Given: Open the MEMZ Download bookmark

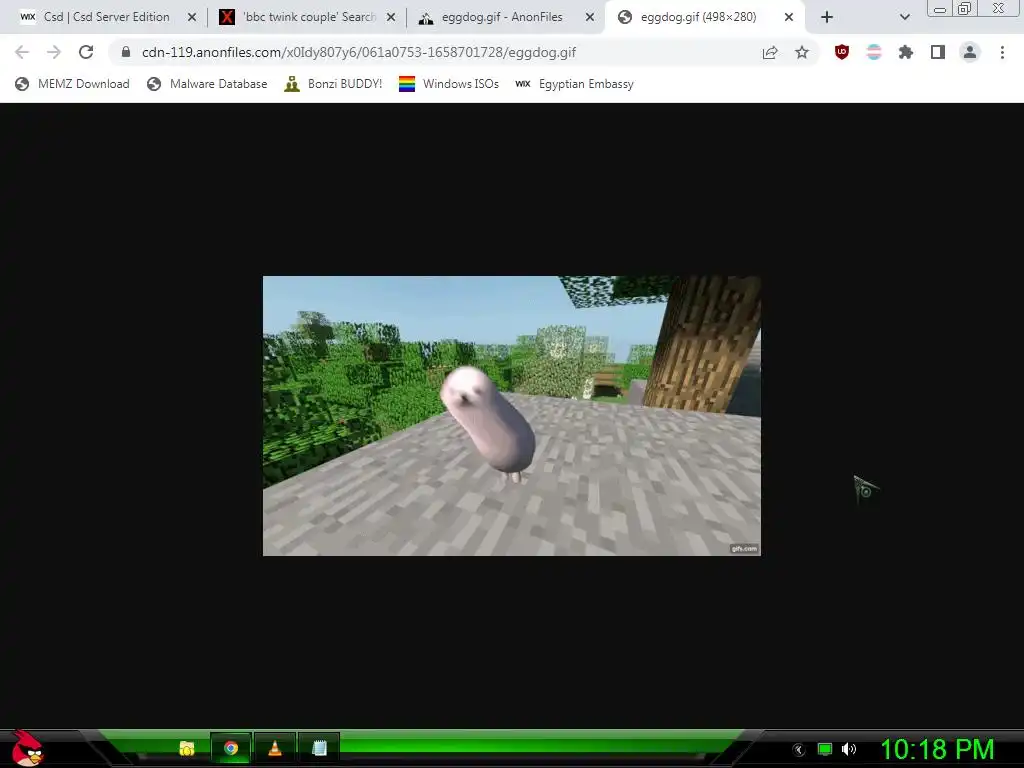Looking at the screenshot, I should (x=72, y=84).
